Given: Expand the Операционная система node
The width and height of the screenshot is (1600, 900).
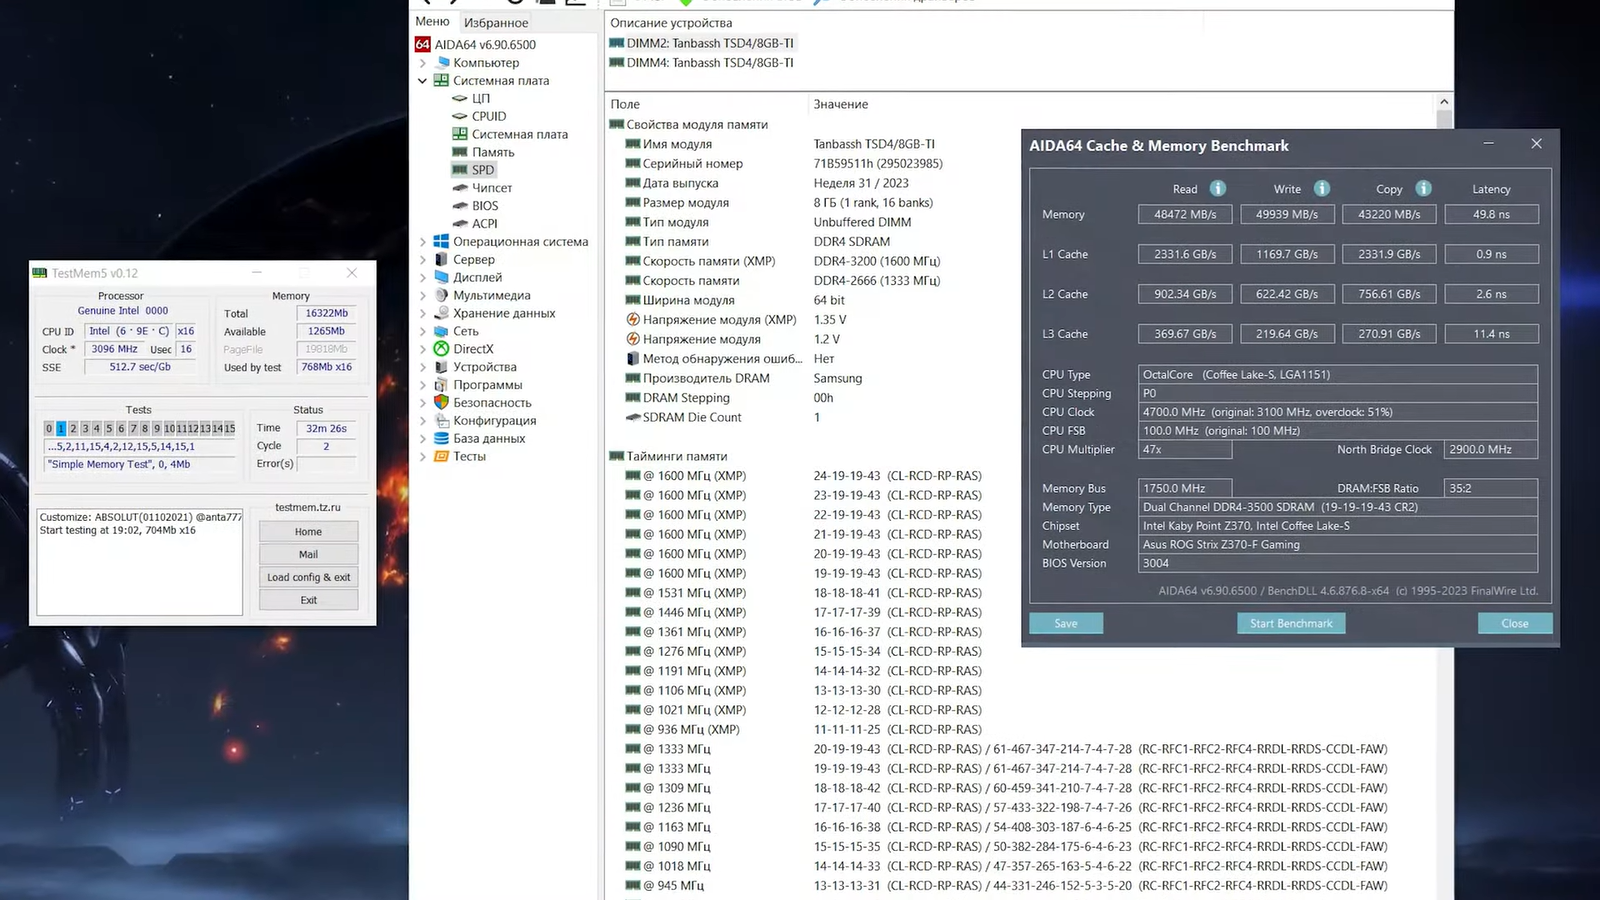Looking at the screenshot, I should [x=422, y=242].
